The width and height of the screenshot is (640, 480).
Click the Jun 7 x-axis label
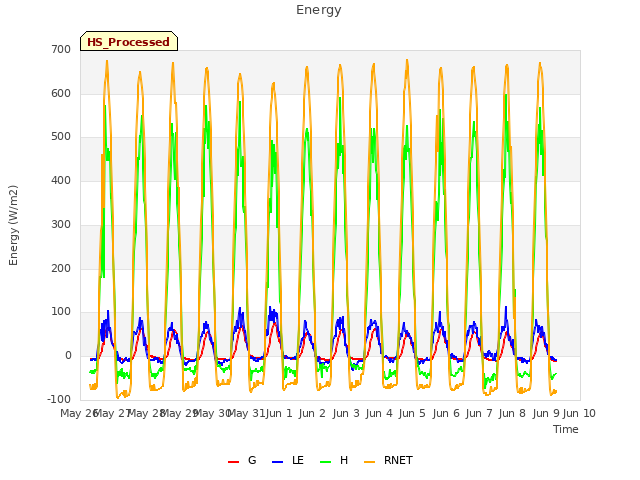point(479,413)
